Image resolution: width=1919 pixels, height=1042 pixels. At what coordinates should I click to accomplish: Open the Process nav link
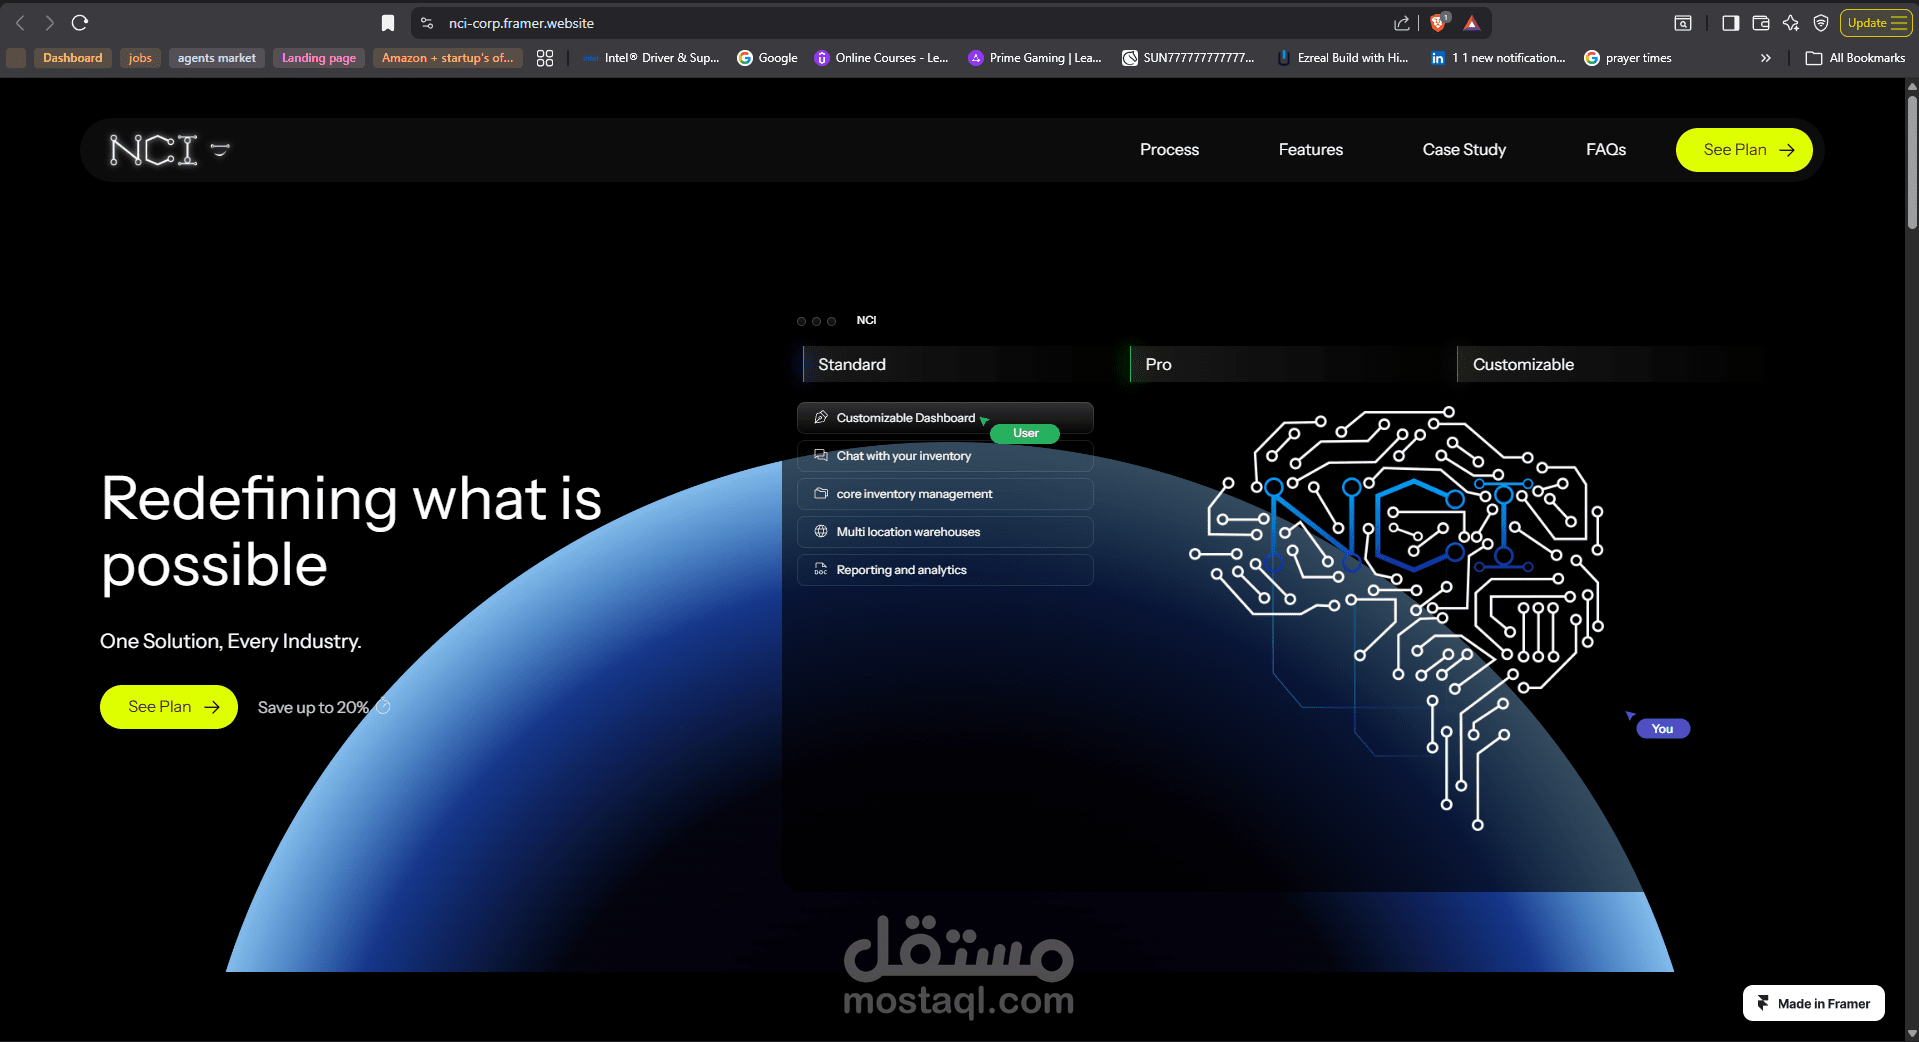pos(1169,150)
